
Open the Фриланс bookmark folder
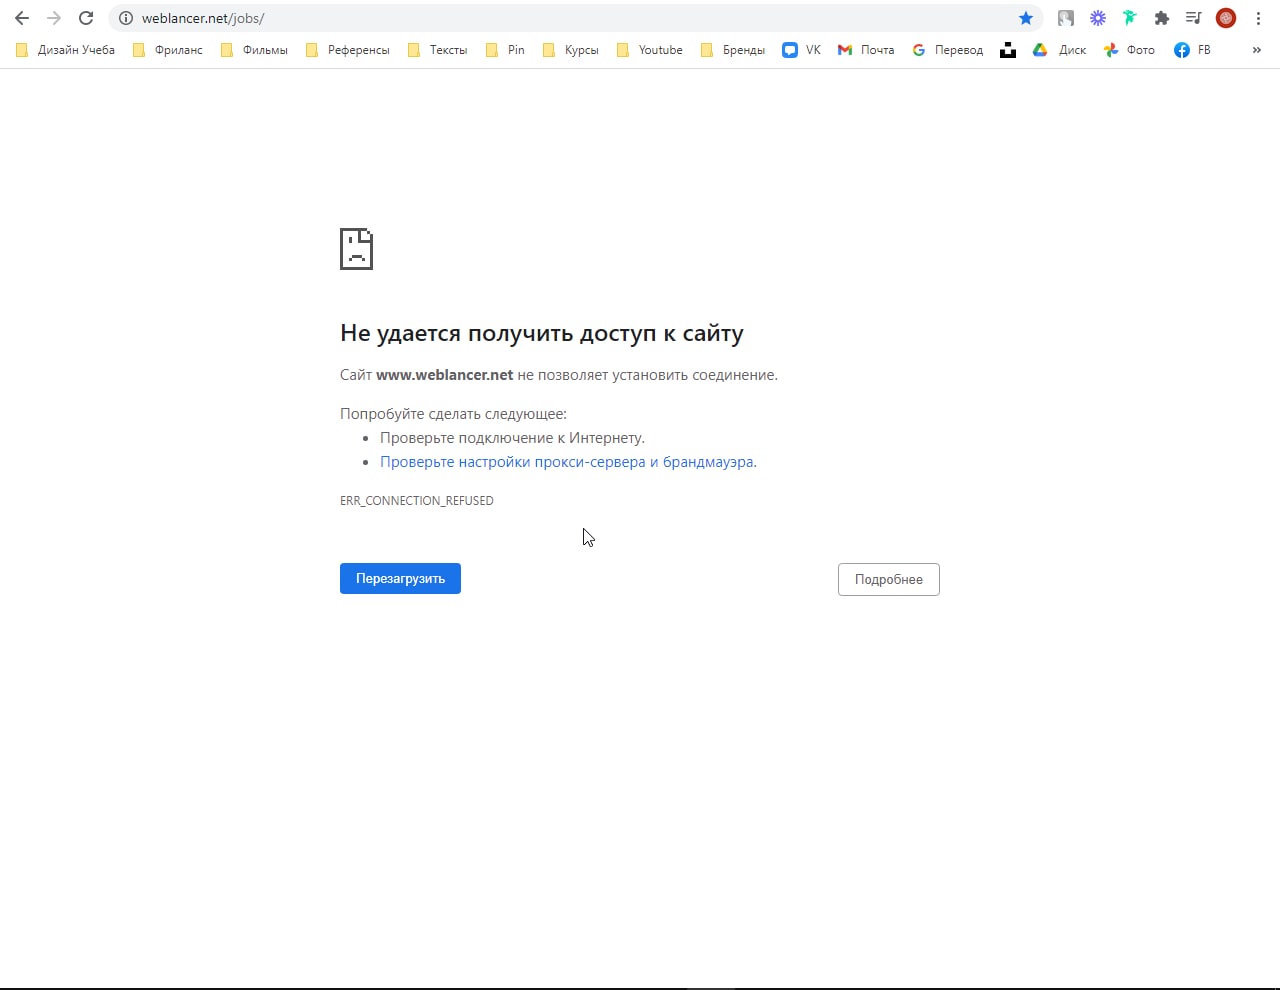tap(167, 50)
